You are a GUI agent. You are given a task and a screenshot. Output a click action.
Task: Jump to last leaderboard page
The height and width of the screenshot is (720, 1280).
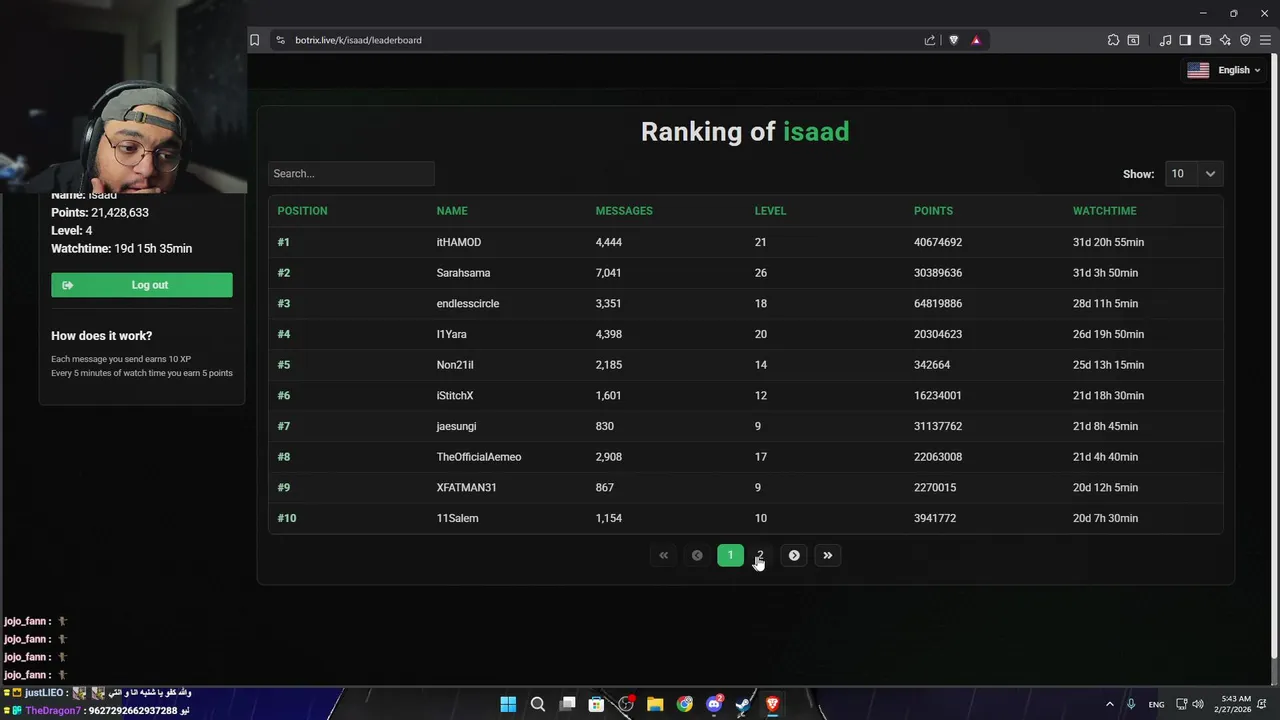(827, 555)
